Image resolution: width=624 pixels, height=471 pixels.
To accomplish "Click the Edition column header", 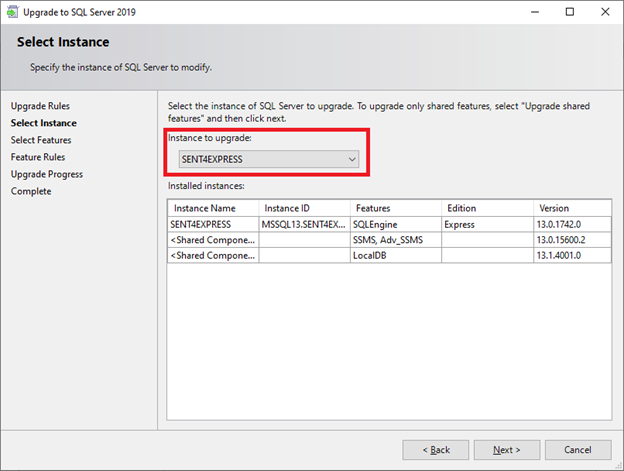I will (x=487, y=208).
